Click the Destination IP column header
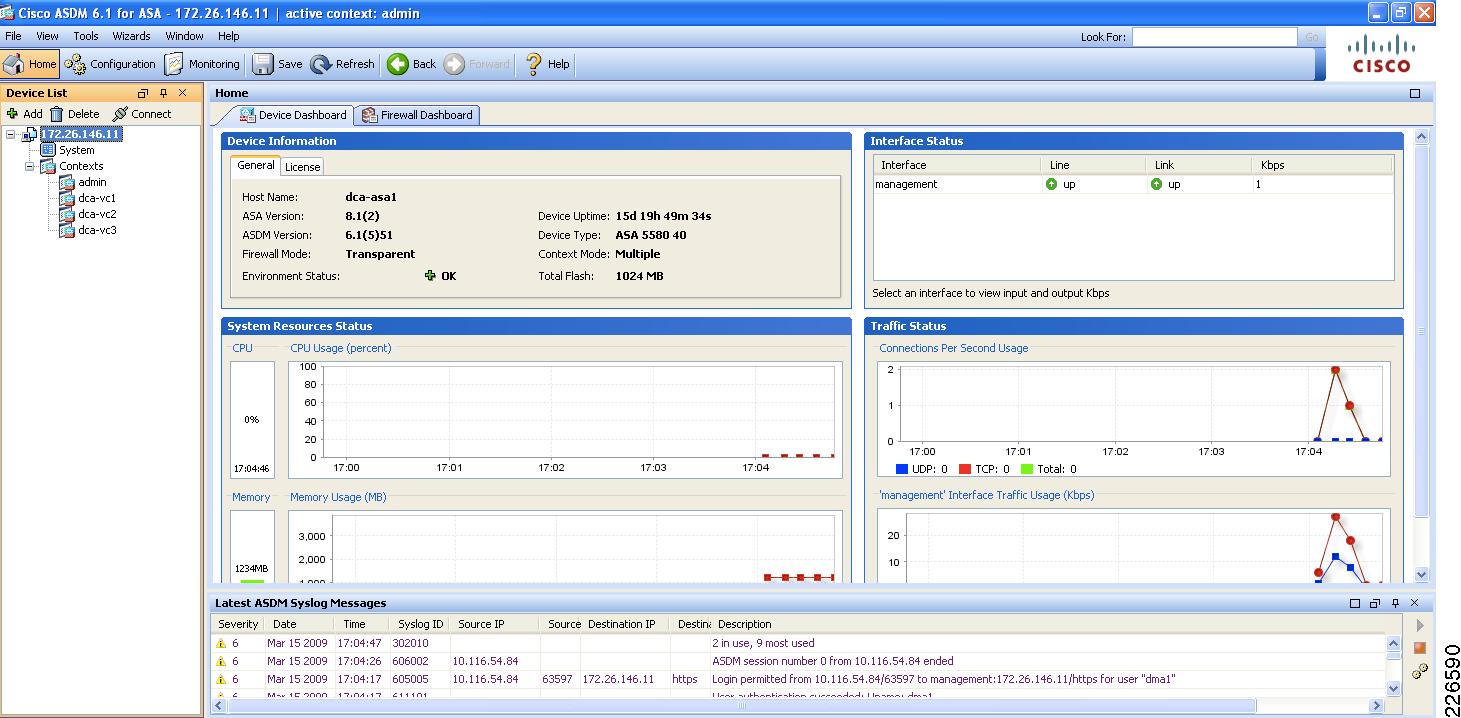1461x718 pixels. 625,624
